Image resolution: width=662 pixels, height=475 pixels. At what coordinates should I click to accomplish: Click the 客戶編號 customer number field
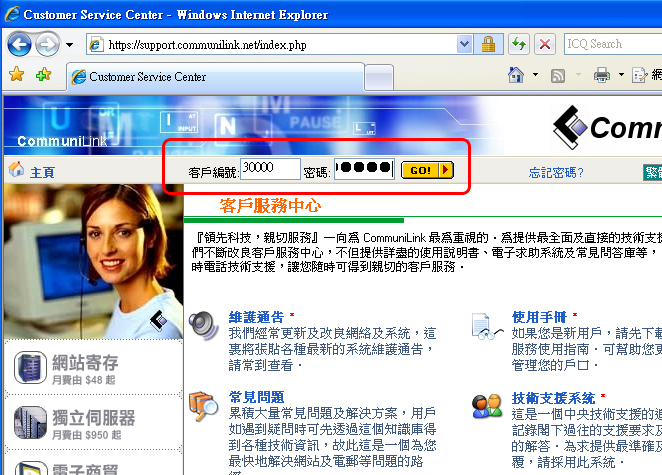coord(270,169)
